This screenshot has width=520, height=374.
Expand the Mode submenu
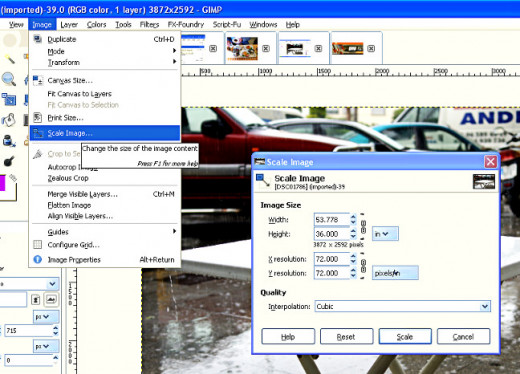tap(105, 51)
